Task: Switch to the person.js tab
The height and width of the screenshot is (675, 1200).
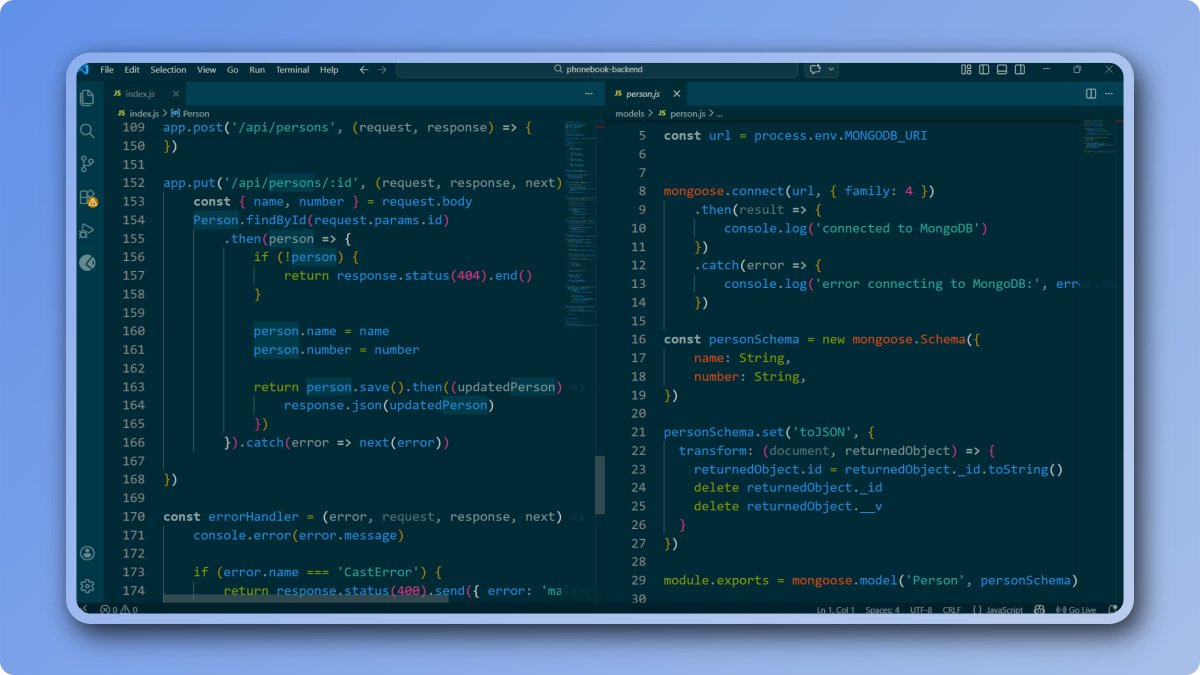Action: click(x=644, y=93)
